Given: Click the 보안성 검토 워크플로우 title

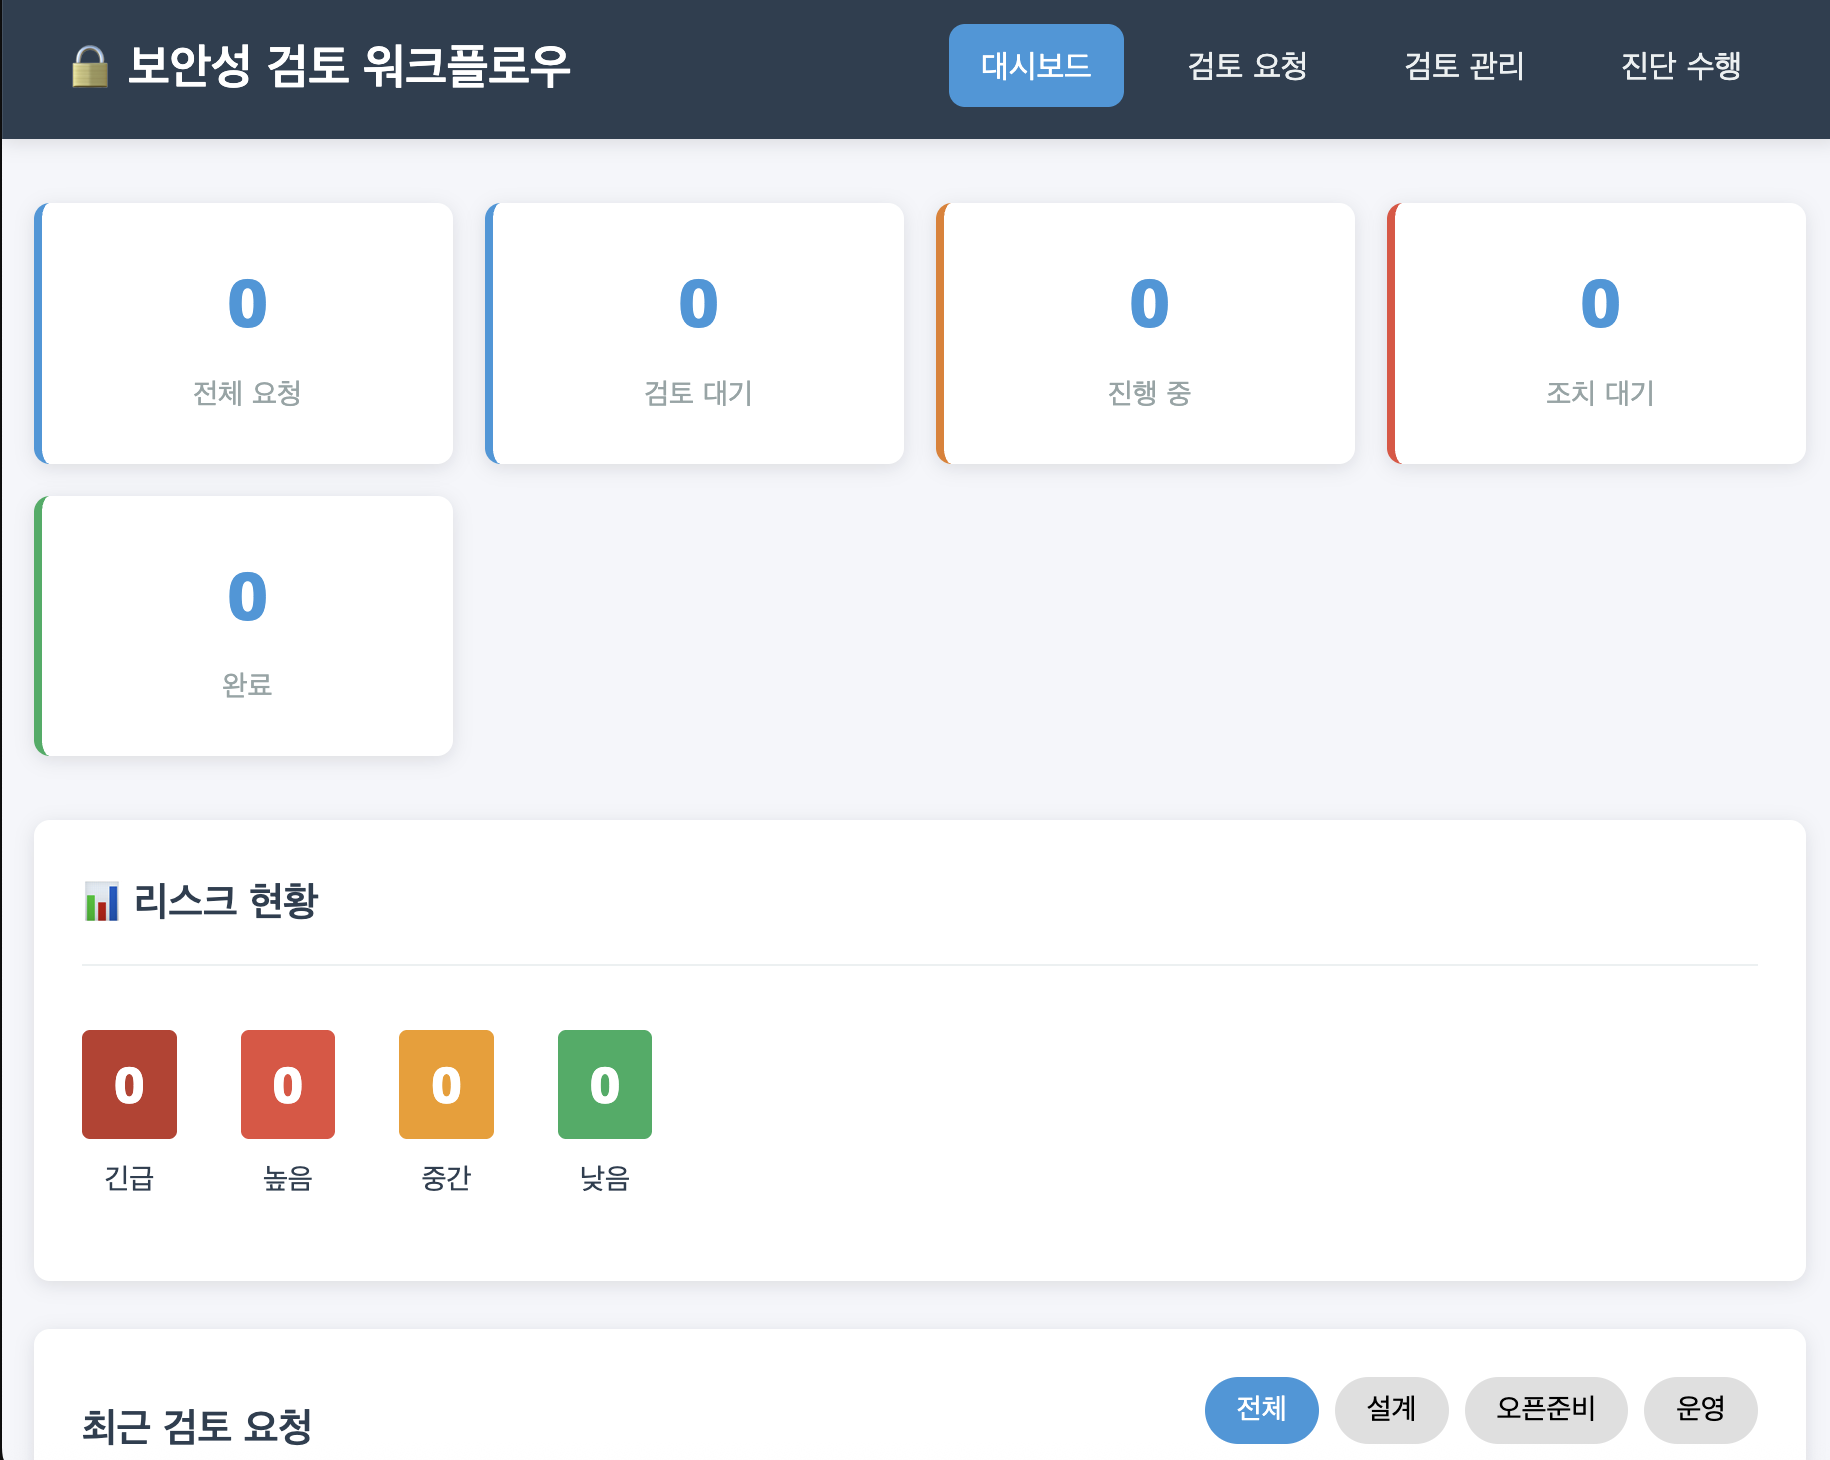Looking at the screenshot, I should (x=349, y=67).
